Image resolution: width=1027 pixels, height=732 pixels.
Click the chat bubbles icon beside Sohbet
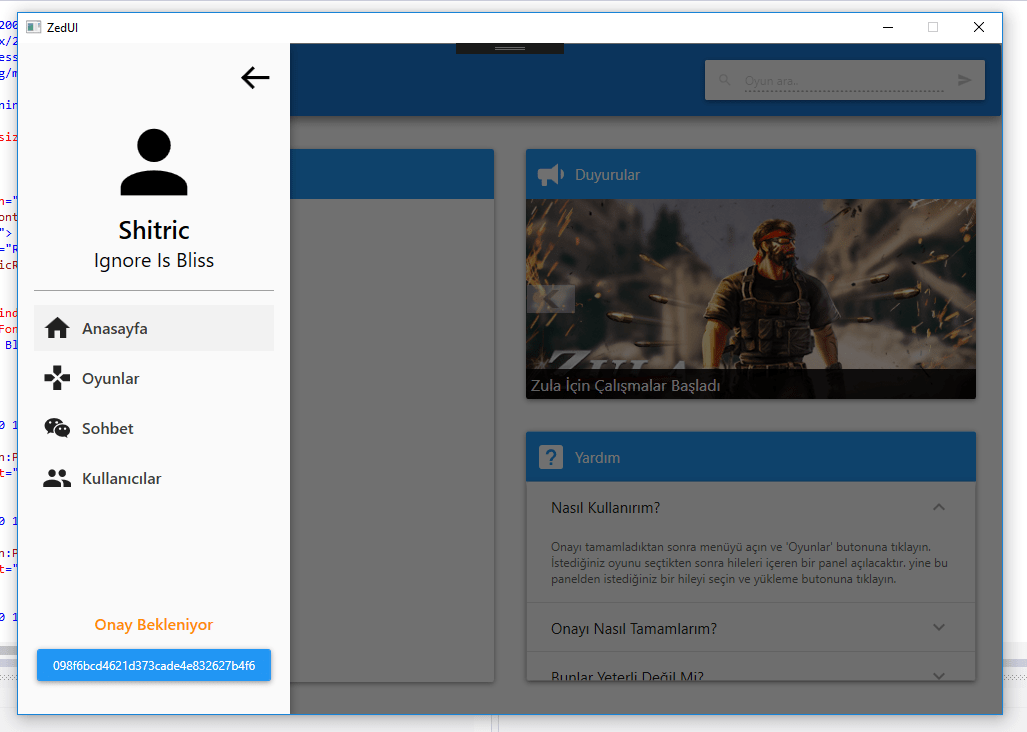pos(57,428)
